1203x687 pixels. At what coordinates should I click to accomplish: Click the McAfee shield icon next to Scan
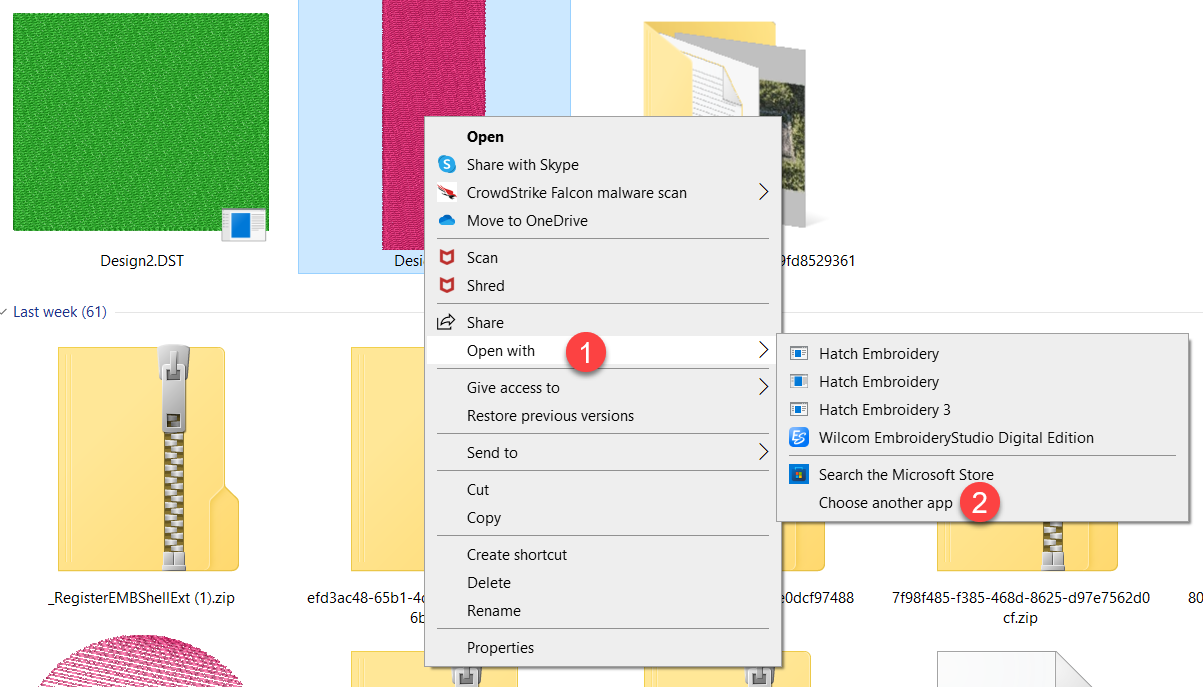point(447,258)
